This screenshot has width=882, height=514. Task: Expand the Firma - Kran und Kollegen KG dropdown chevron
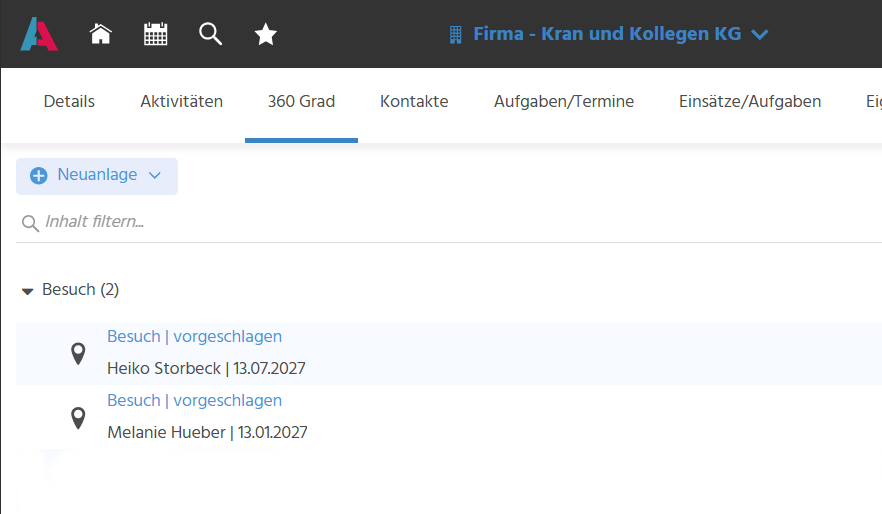click(759, 35)
